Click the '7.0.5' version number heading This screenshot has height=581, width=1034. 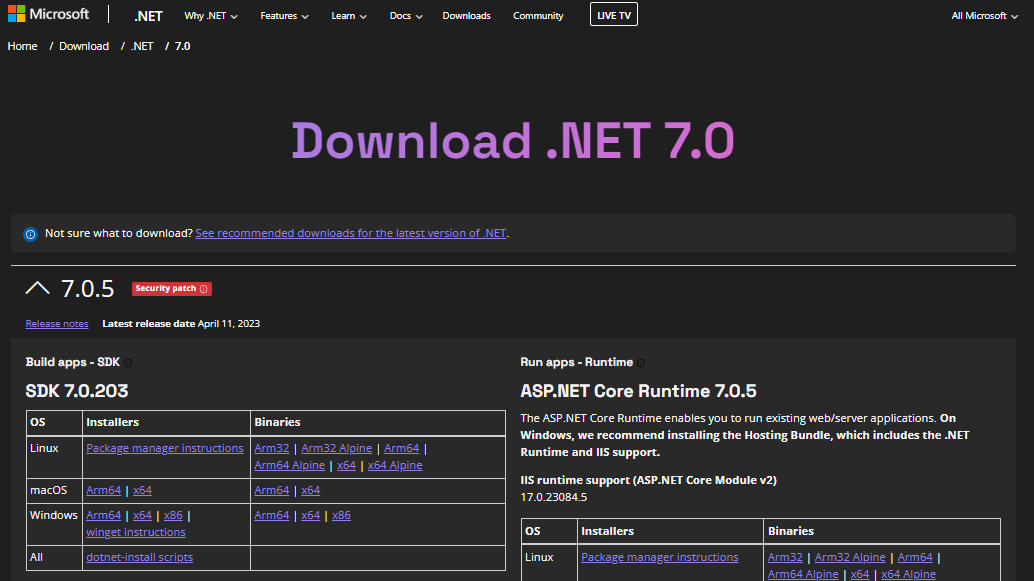[88, 289]
